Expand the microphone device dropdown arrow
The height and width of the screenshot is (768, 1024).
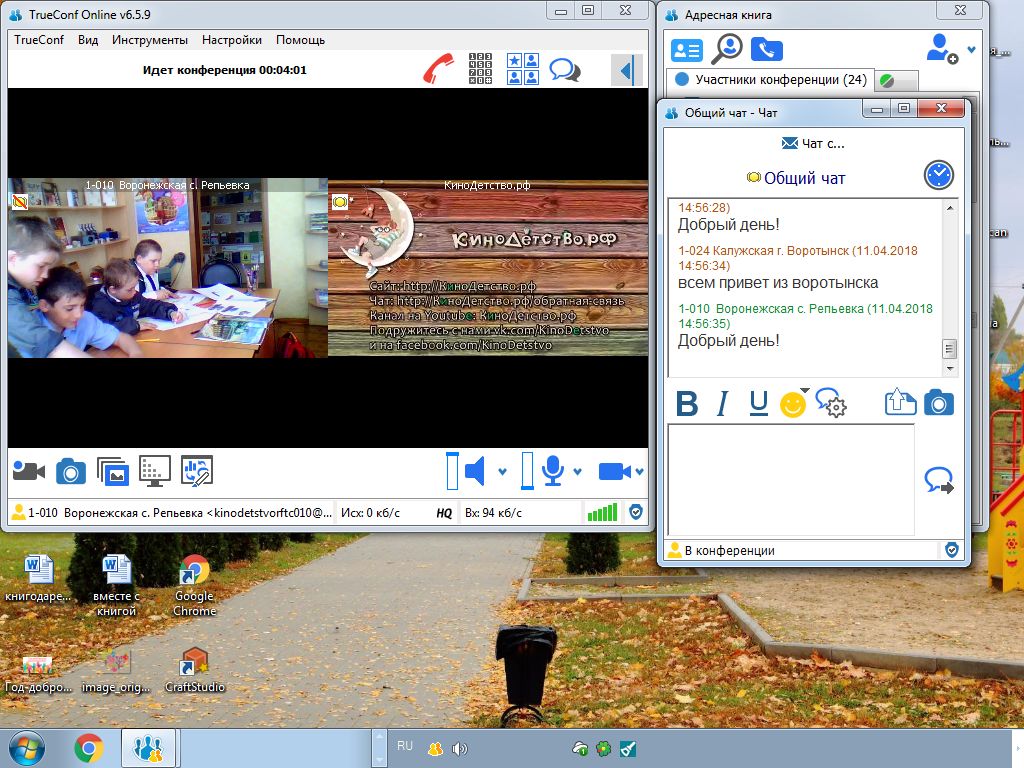coord(577,472)
